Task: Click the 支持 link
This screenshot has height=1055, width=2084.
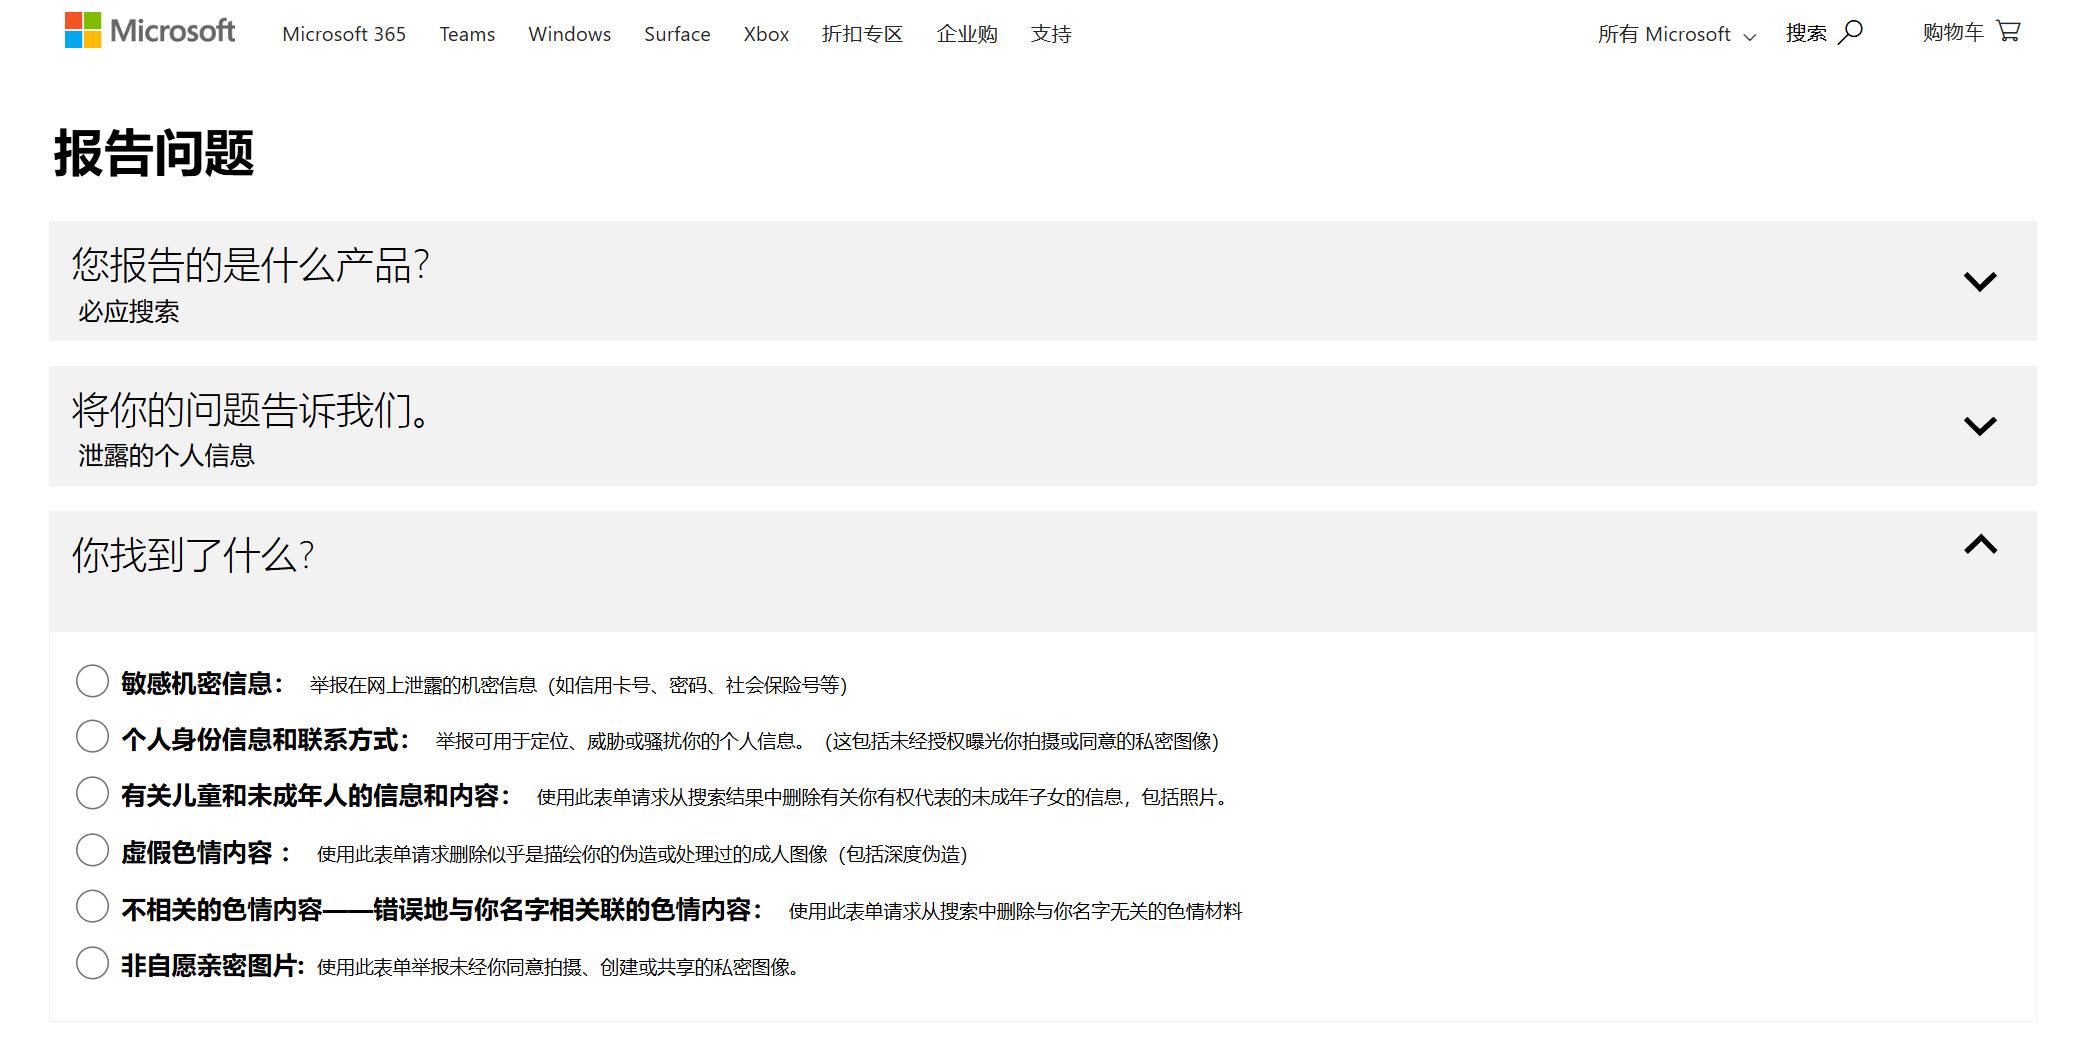Action: click(1051, 33)
